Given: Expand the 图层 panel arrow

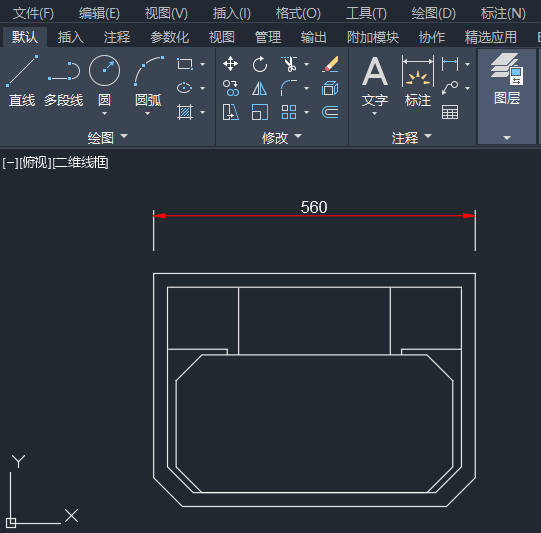Looking at the screenshot, I should point(507,138).
